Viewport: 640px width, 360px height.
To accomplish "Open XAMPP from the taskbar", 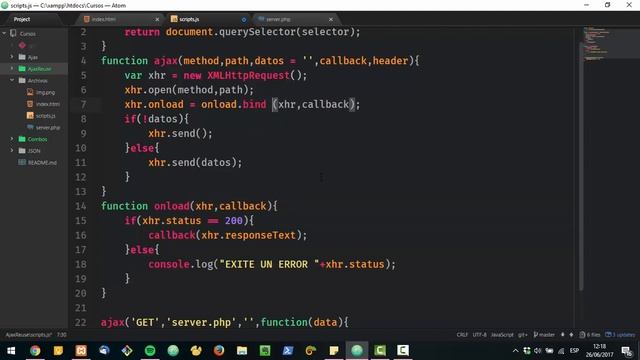I will (81, 351).
